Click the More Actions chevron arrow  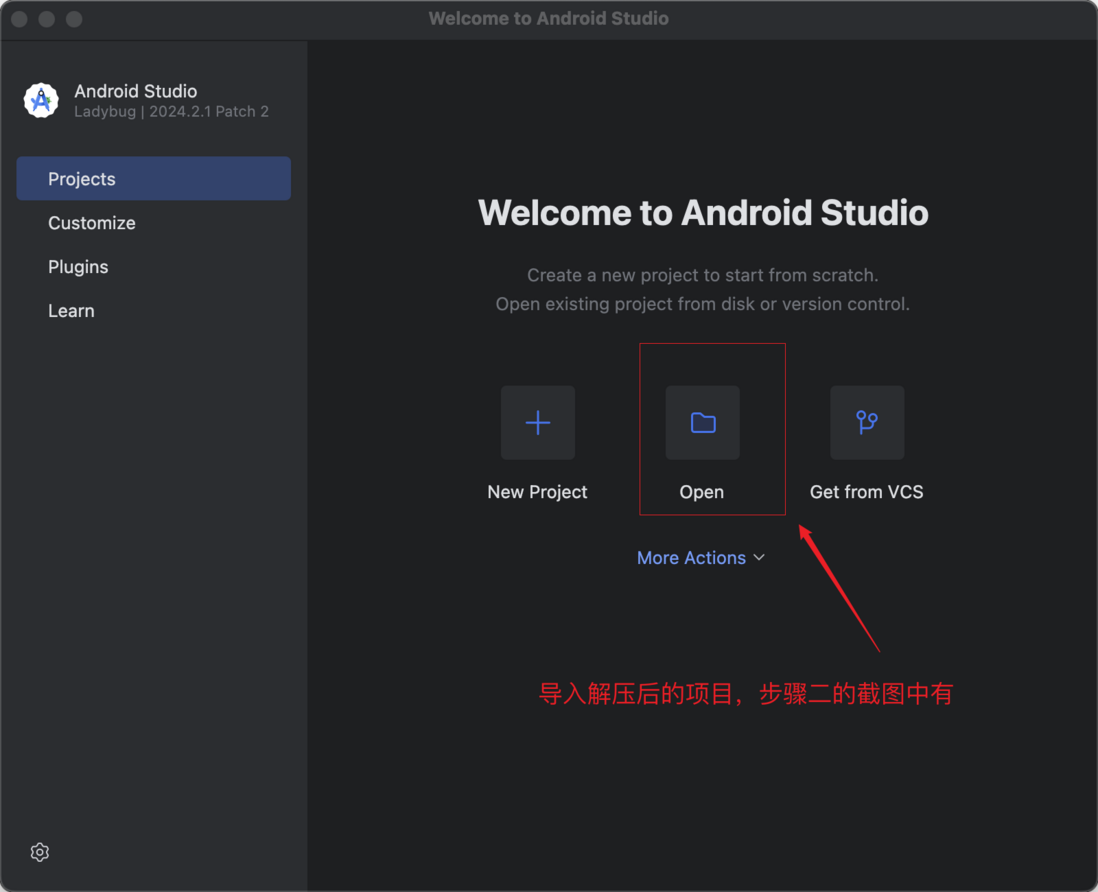coord(759,558)
